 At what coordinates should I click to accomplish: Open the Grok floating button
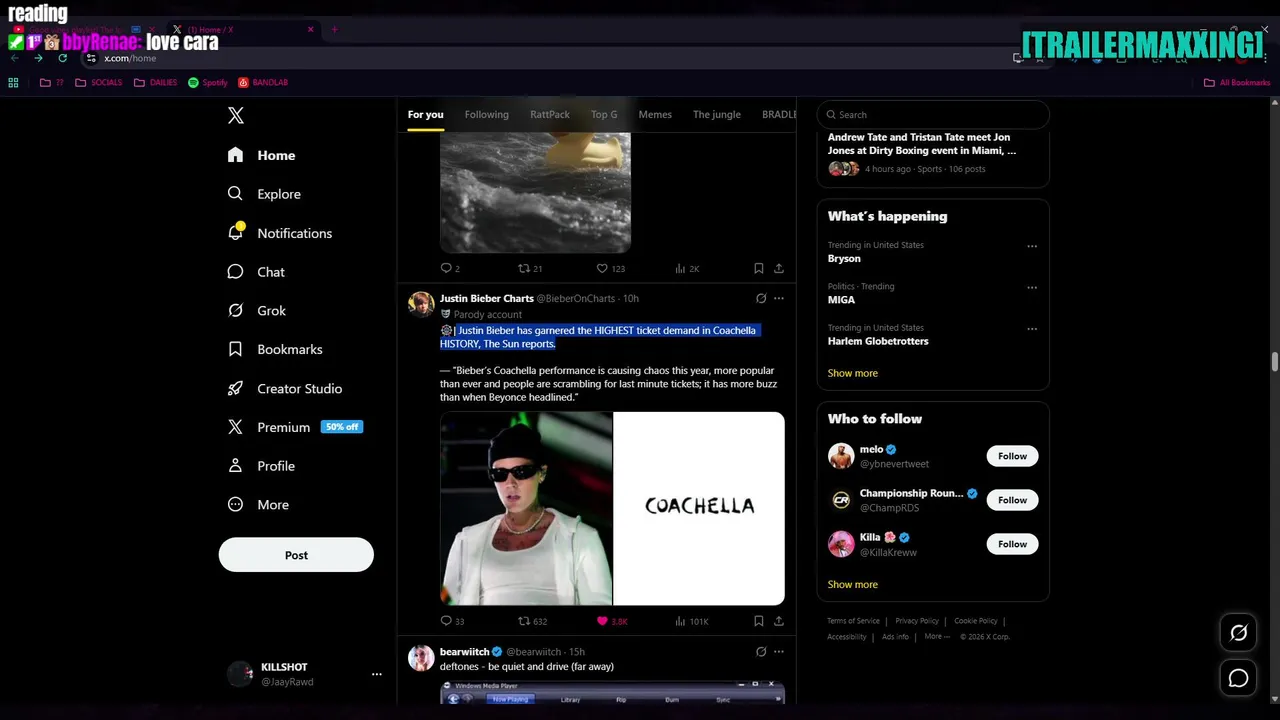(x=1238, y=633)
